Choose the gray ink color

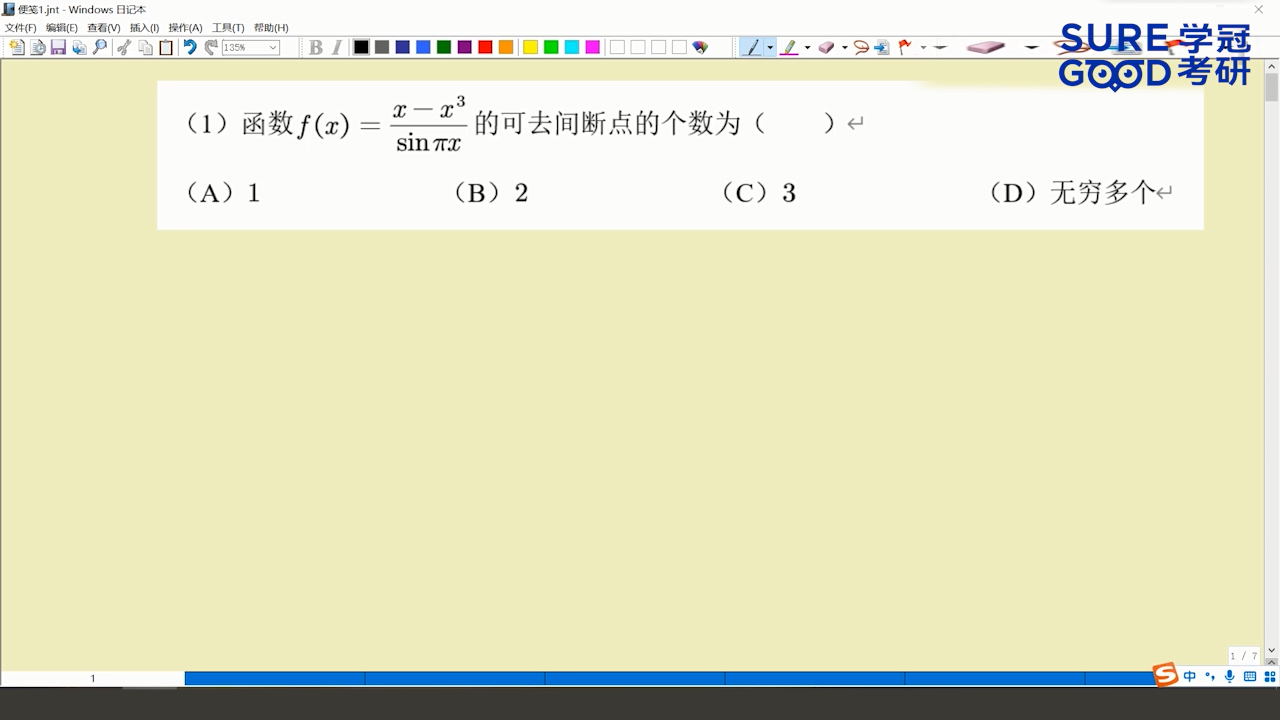click(x=382, y=47)
